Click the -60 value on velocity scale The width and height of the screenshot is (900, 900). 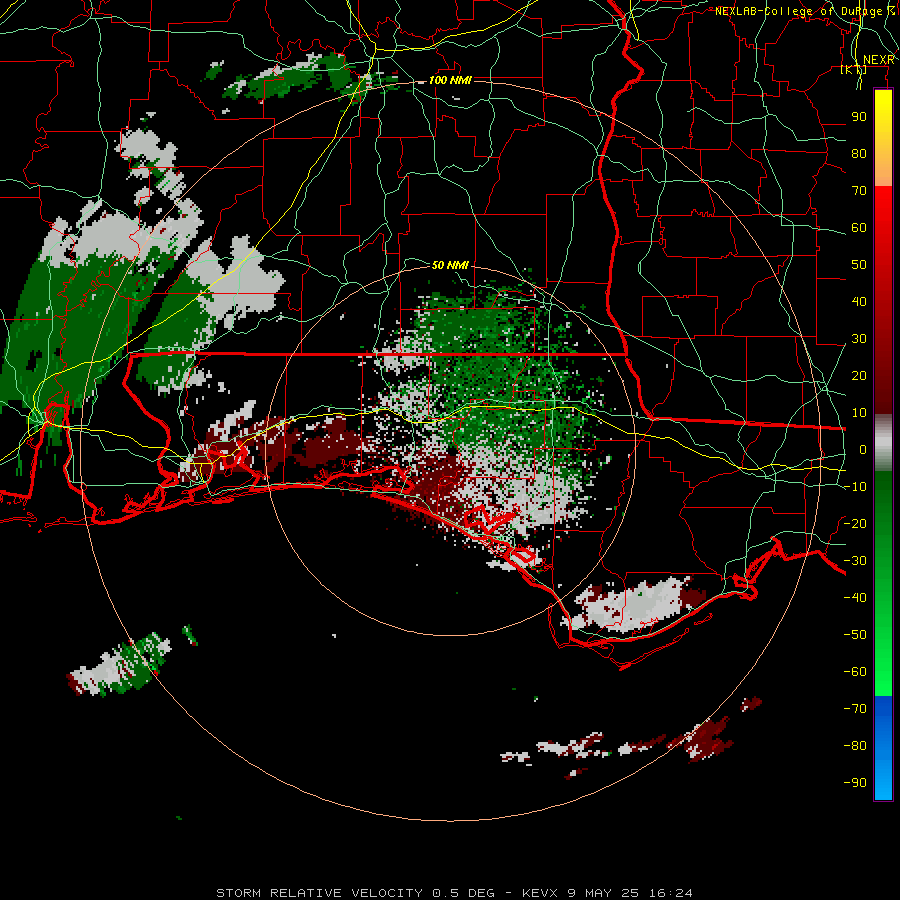click(855, 672)
